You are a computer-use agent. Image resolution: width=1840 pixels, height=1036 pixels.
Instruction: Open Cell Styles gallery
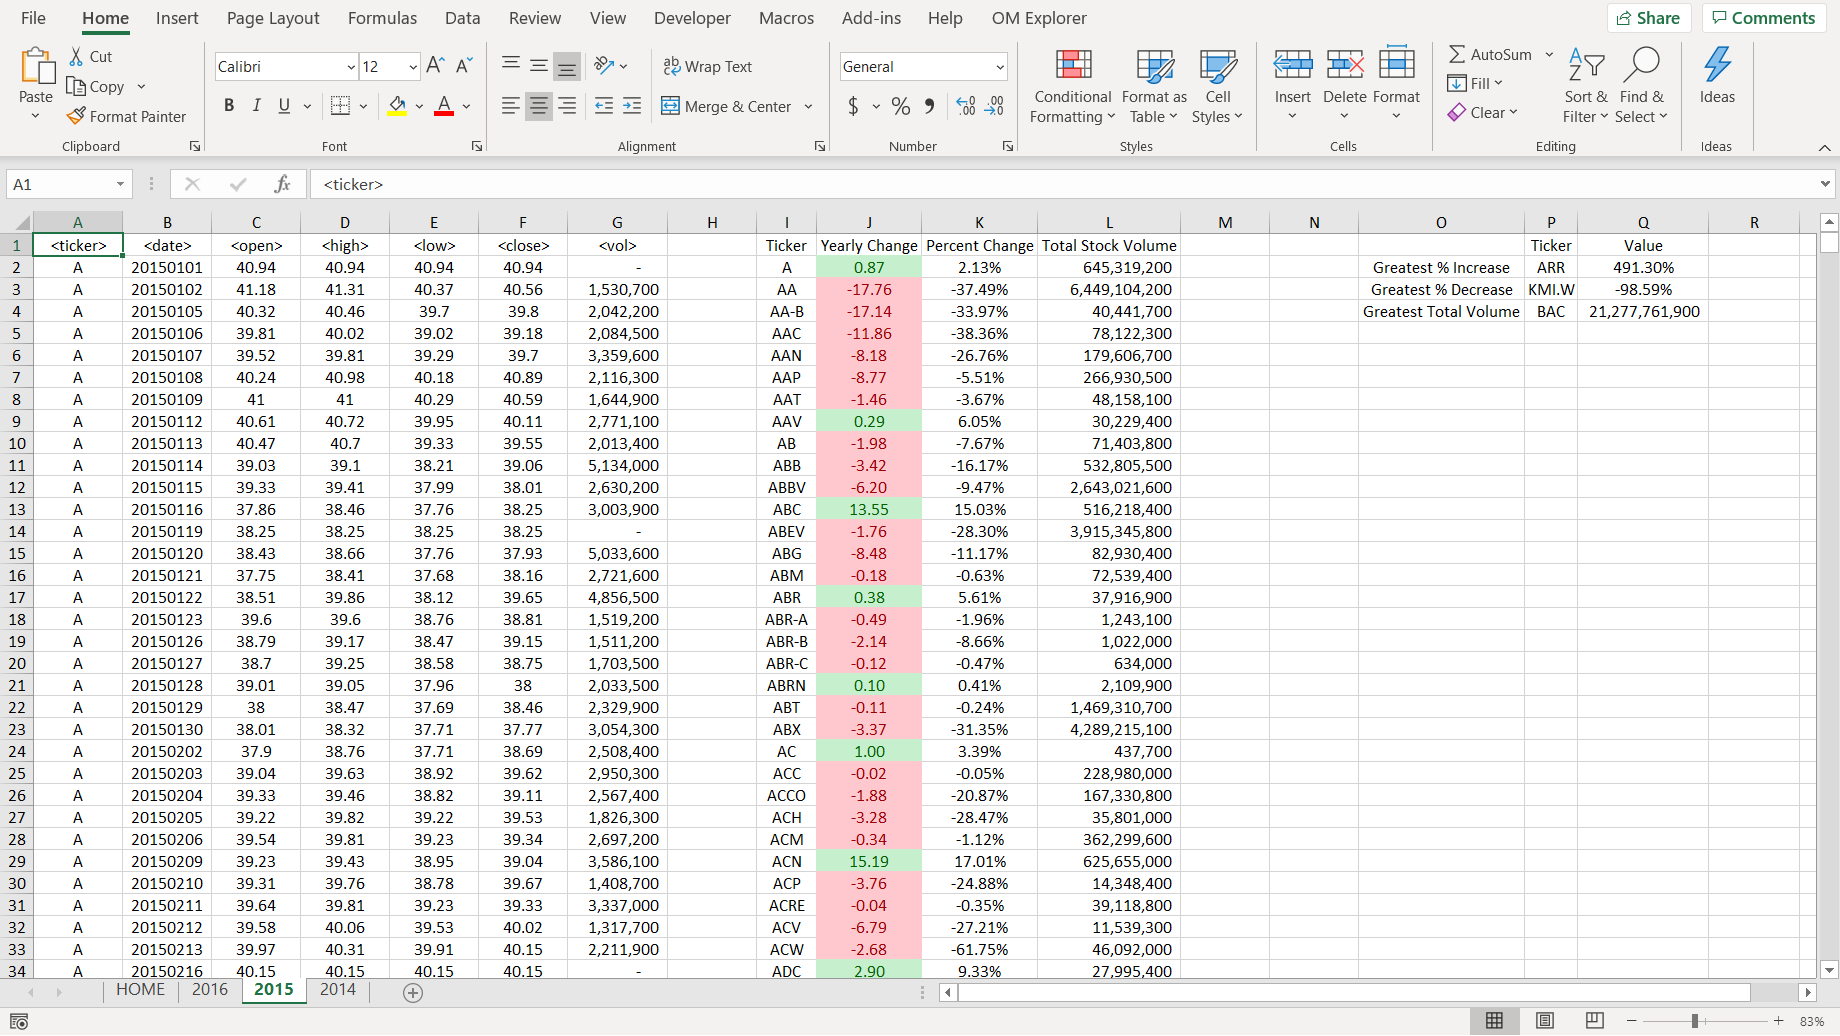(1217, 86)
